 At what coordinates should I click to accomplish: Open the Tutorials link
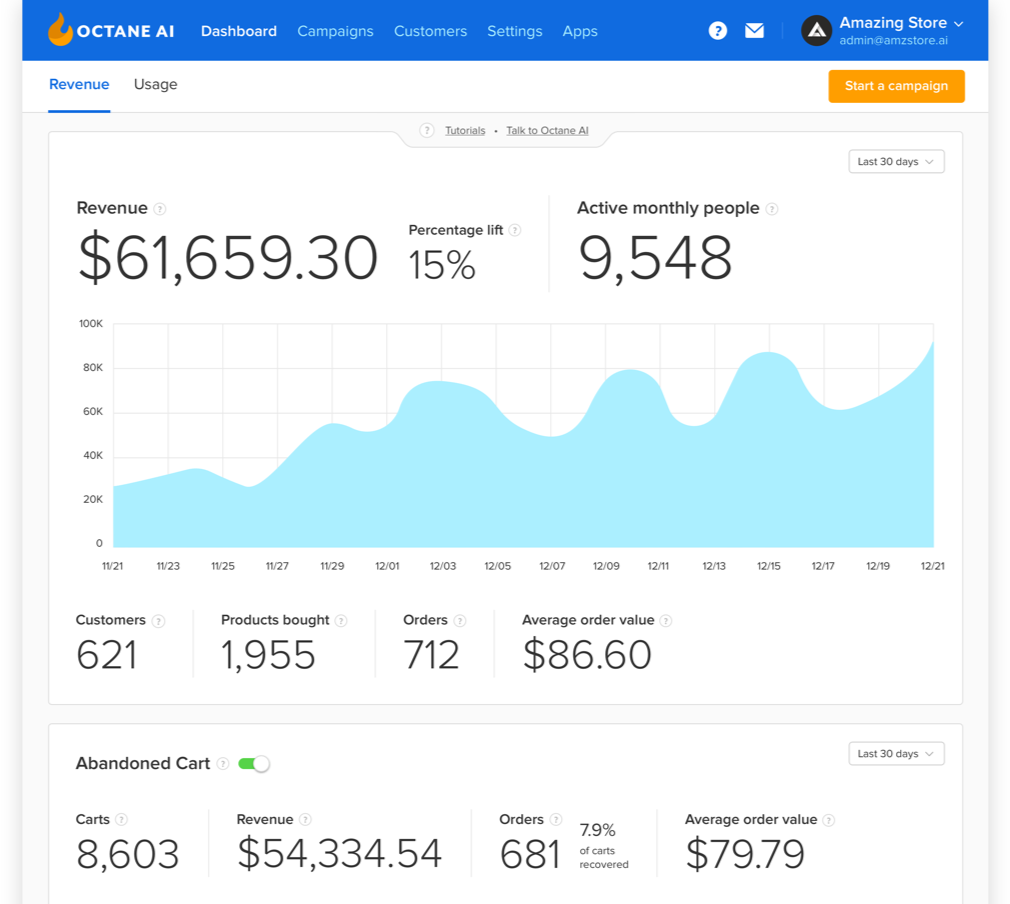tap(464, 130)
